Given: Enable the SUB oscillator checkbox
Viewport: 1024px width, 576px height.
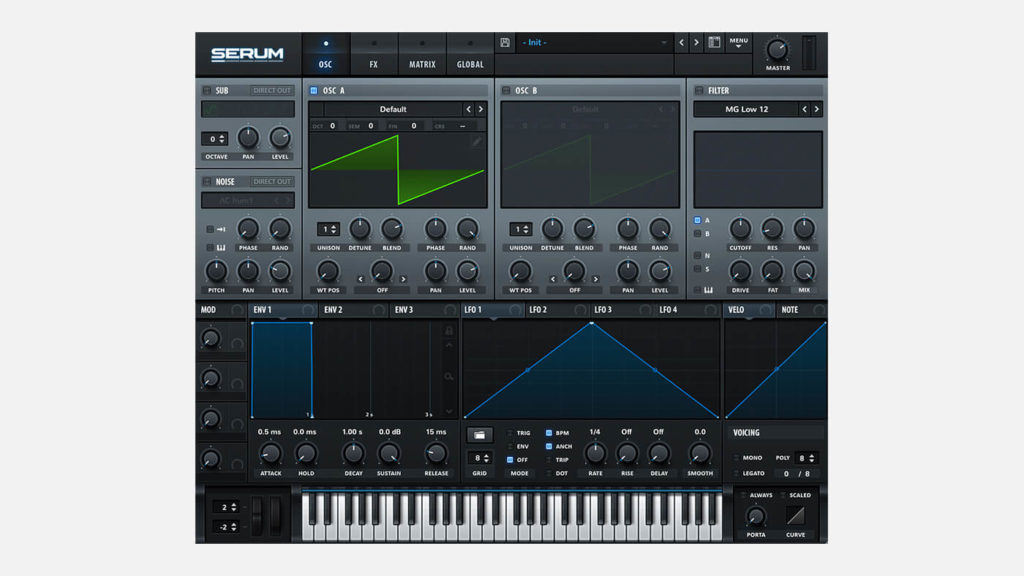Looking at the screenshot, I should coord(206,91).
